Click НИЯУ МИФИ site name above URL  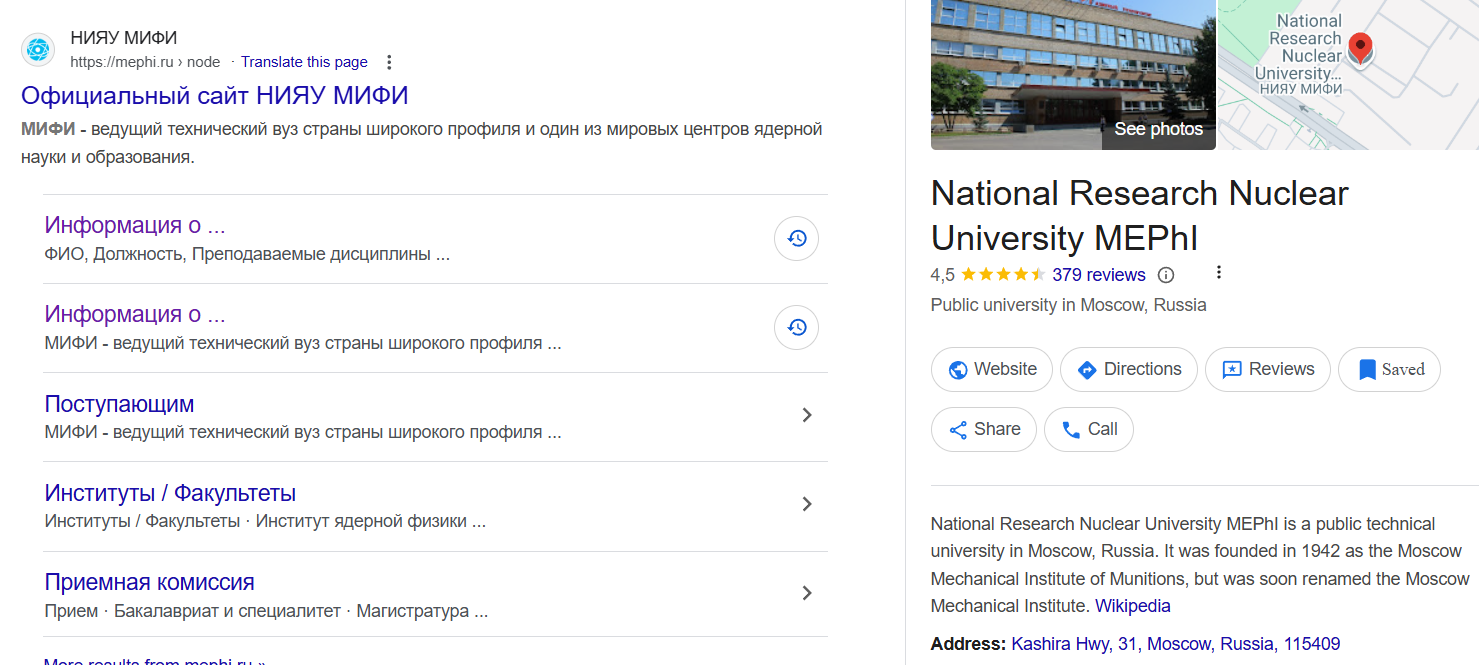click(x=124, y=38)
